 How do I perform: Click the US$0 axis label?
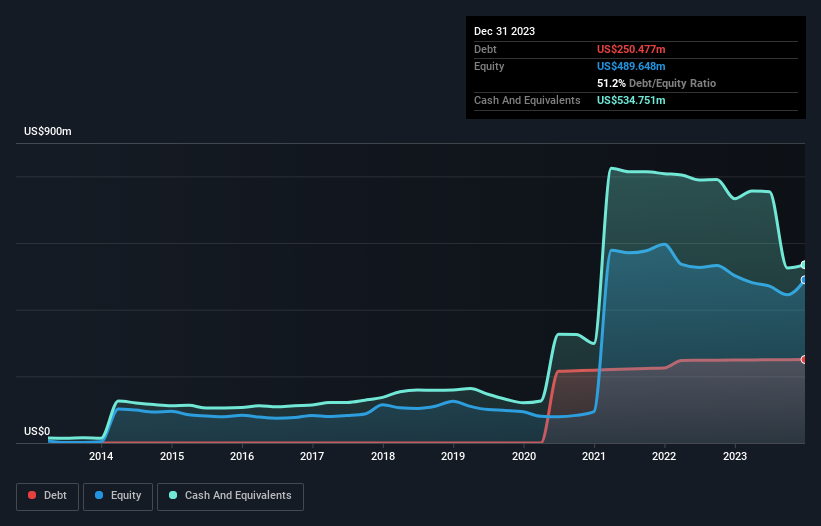click(37, 431)
